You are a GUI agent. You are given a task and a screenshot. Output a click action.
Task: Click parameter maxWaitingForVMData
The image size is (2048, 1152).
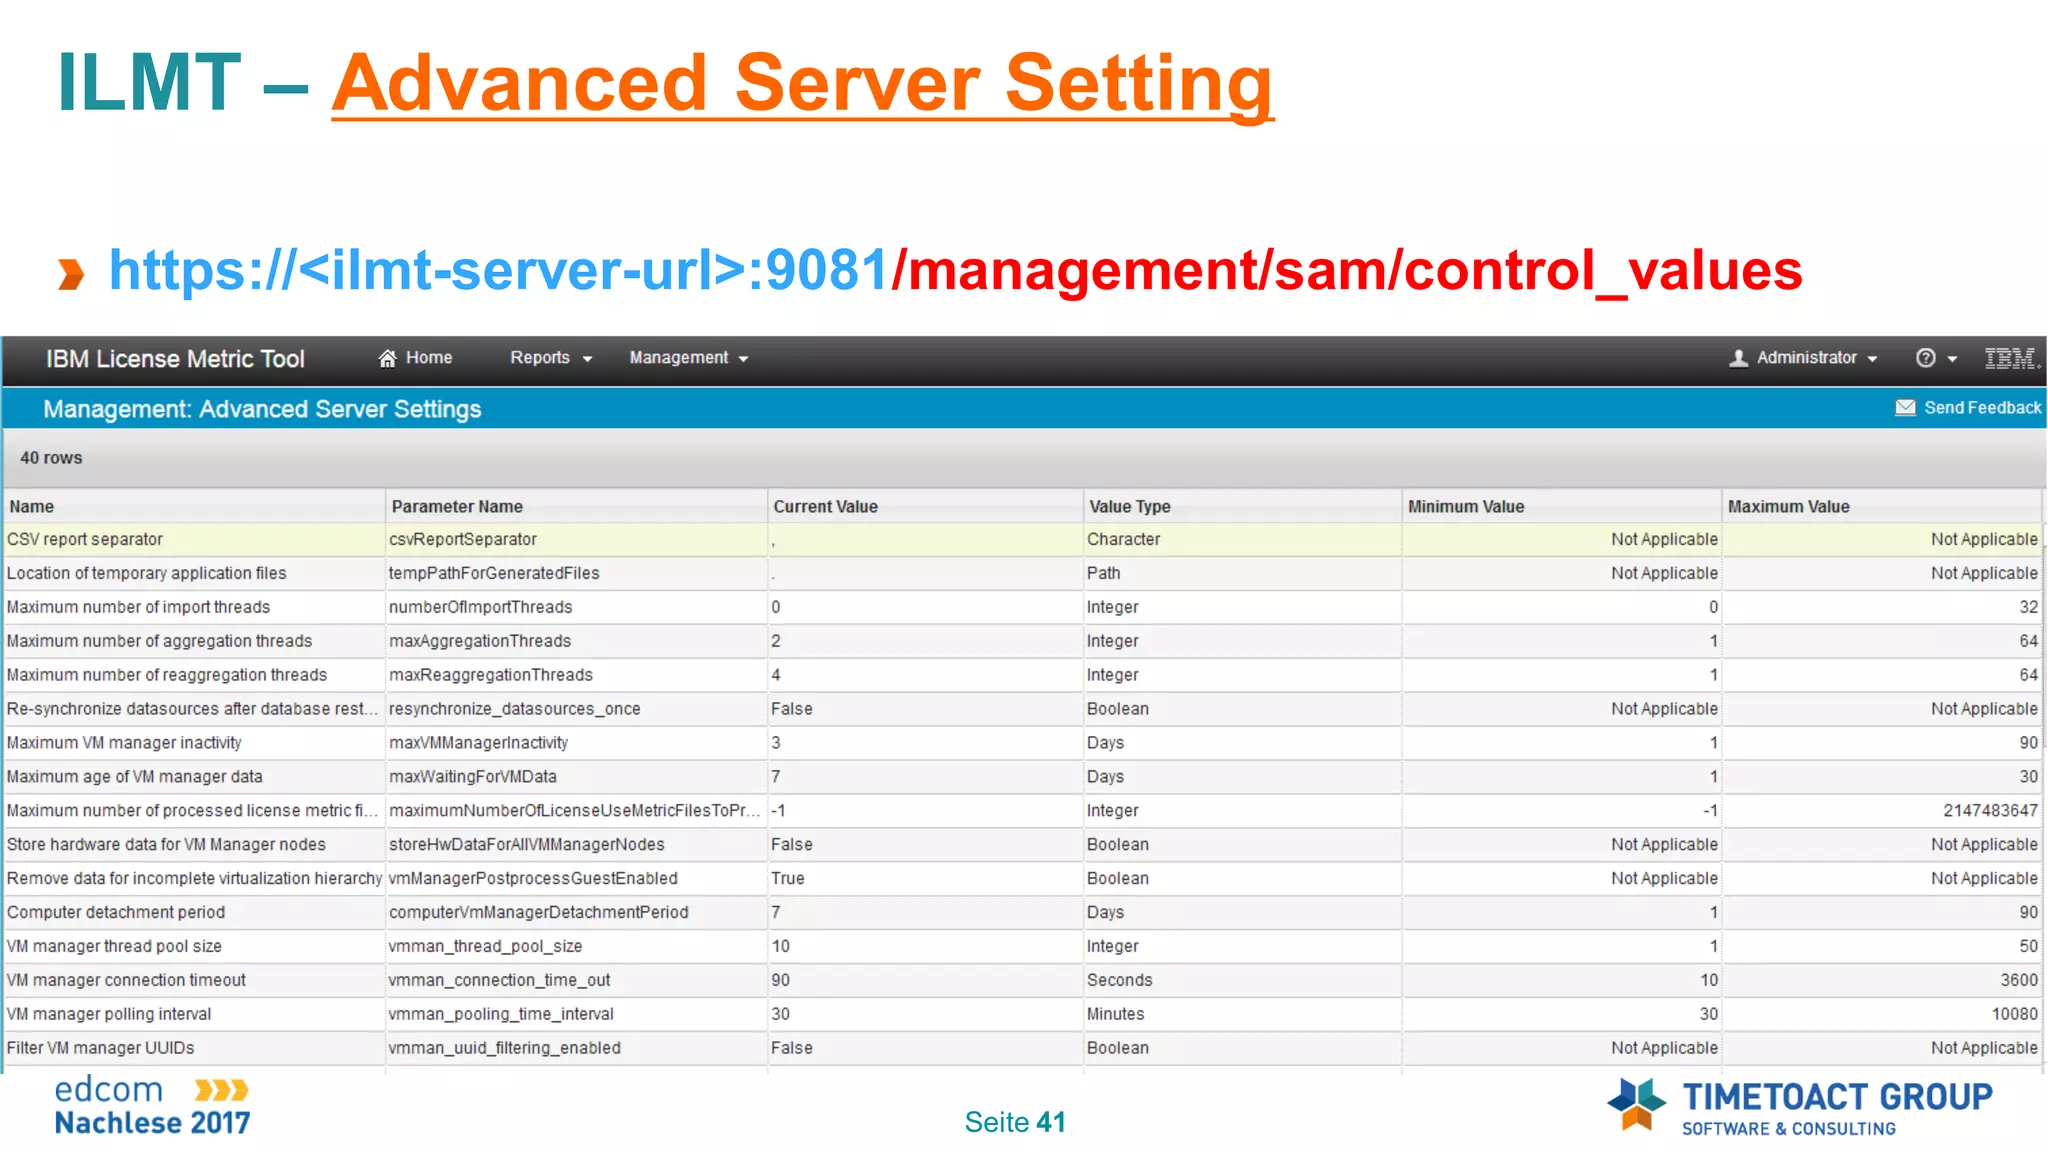[x=473, y=778]
